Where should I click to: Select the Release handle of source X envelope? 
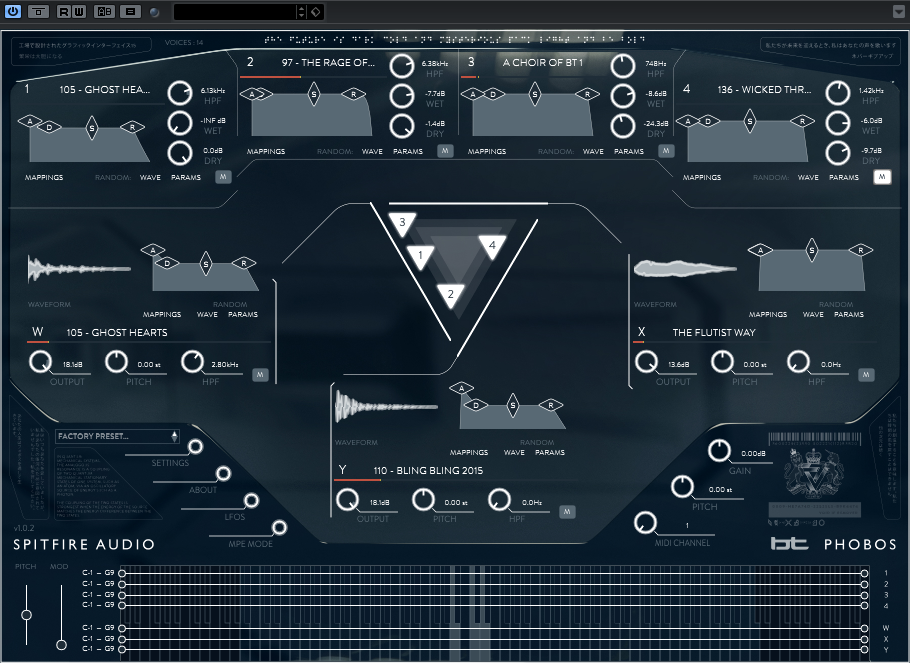[x=861, y=250]
